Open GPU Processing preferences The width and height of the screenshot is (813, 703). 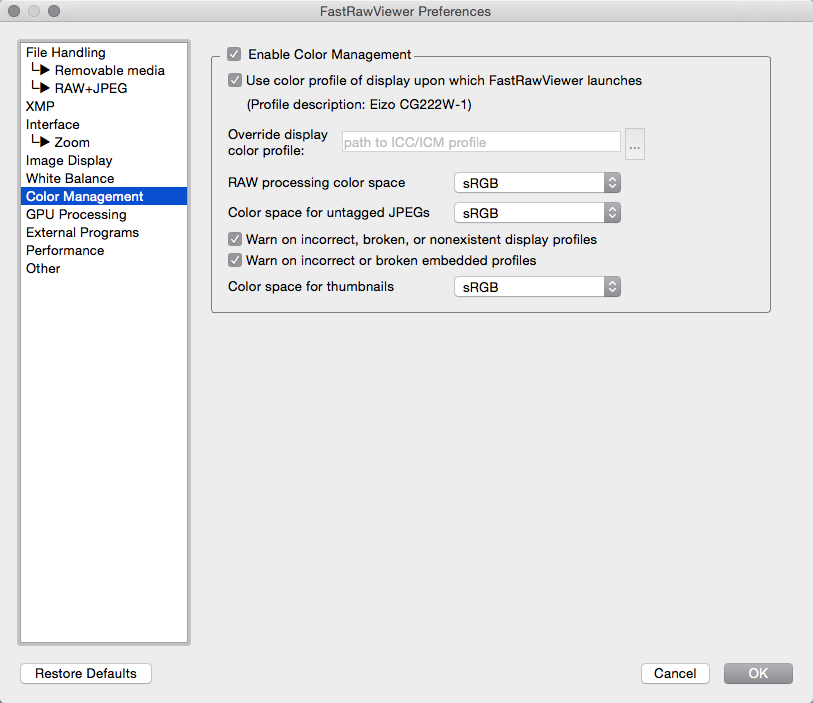tap(104, 214)
